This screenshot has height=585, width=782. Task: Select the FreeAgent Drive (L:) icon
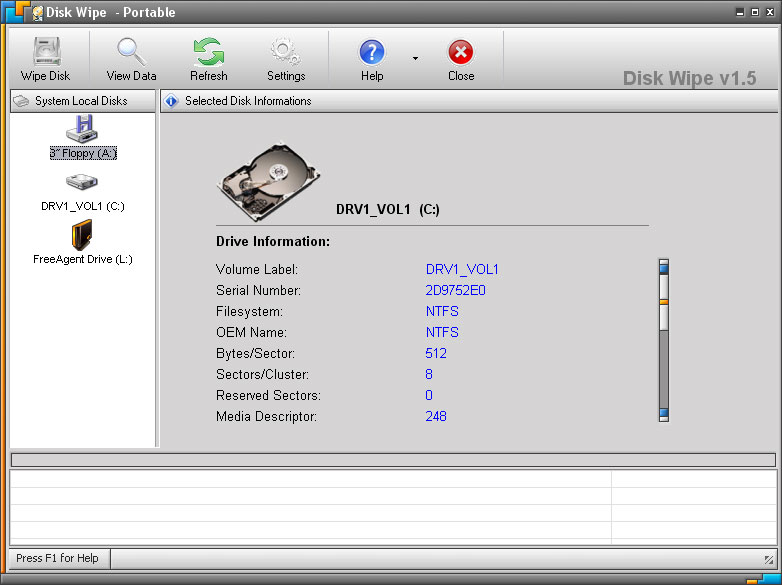click(82, 235)
